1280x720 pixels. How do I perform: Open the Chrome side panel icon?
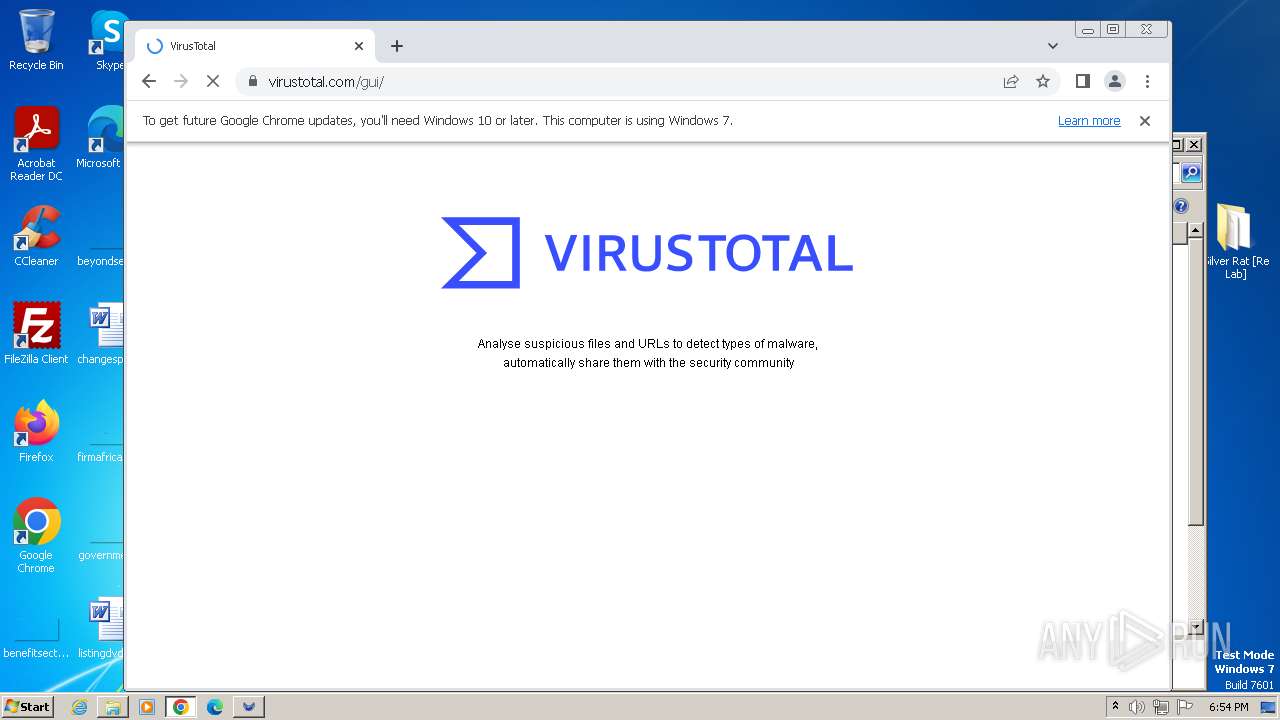(1083, 81)
